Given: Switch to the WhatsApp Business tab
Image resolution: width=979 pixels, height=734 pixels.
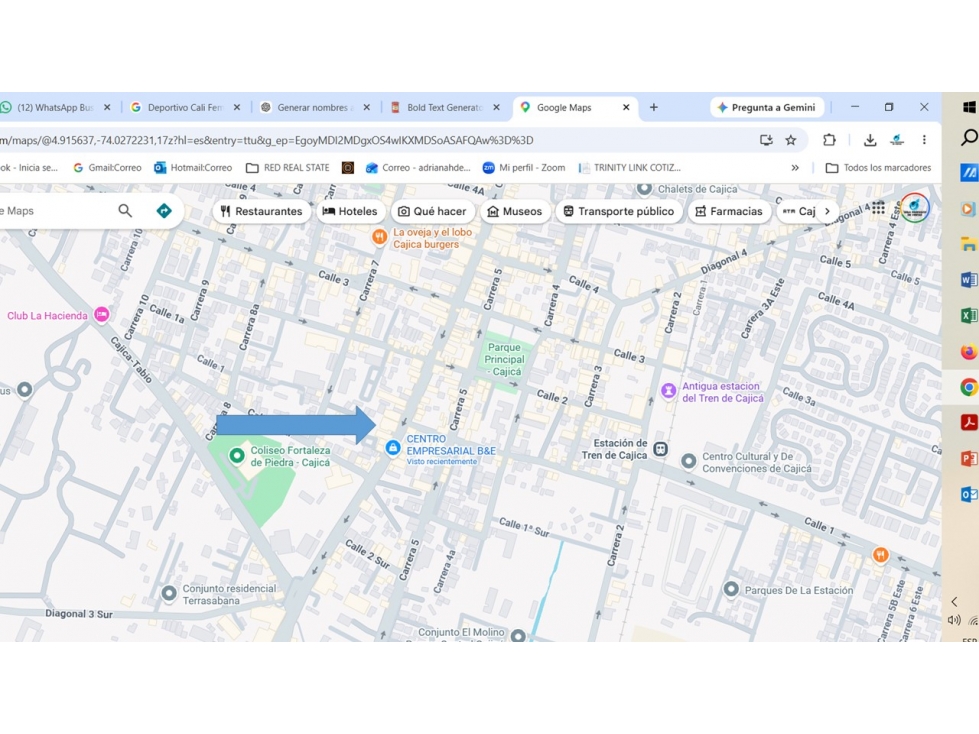Looking at the screenshot, I should (57, 107).
